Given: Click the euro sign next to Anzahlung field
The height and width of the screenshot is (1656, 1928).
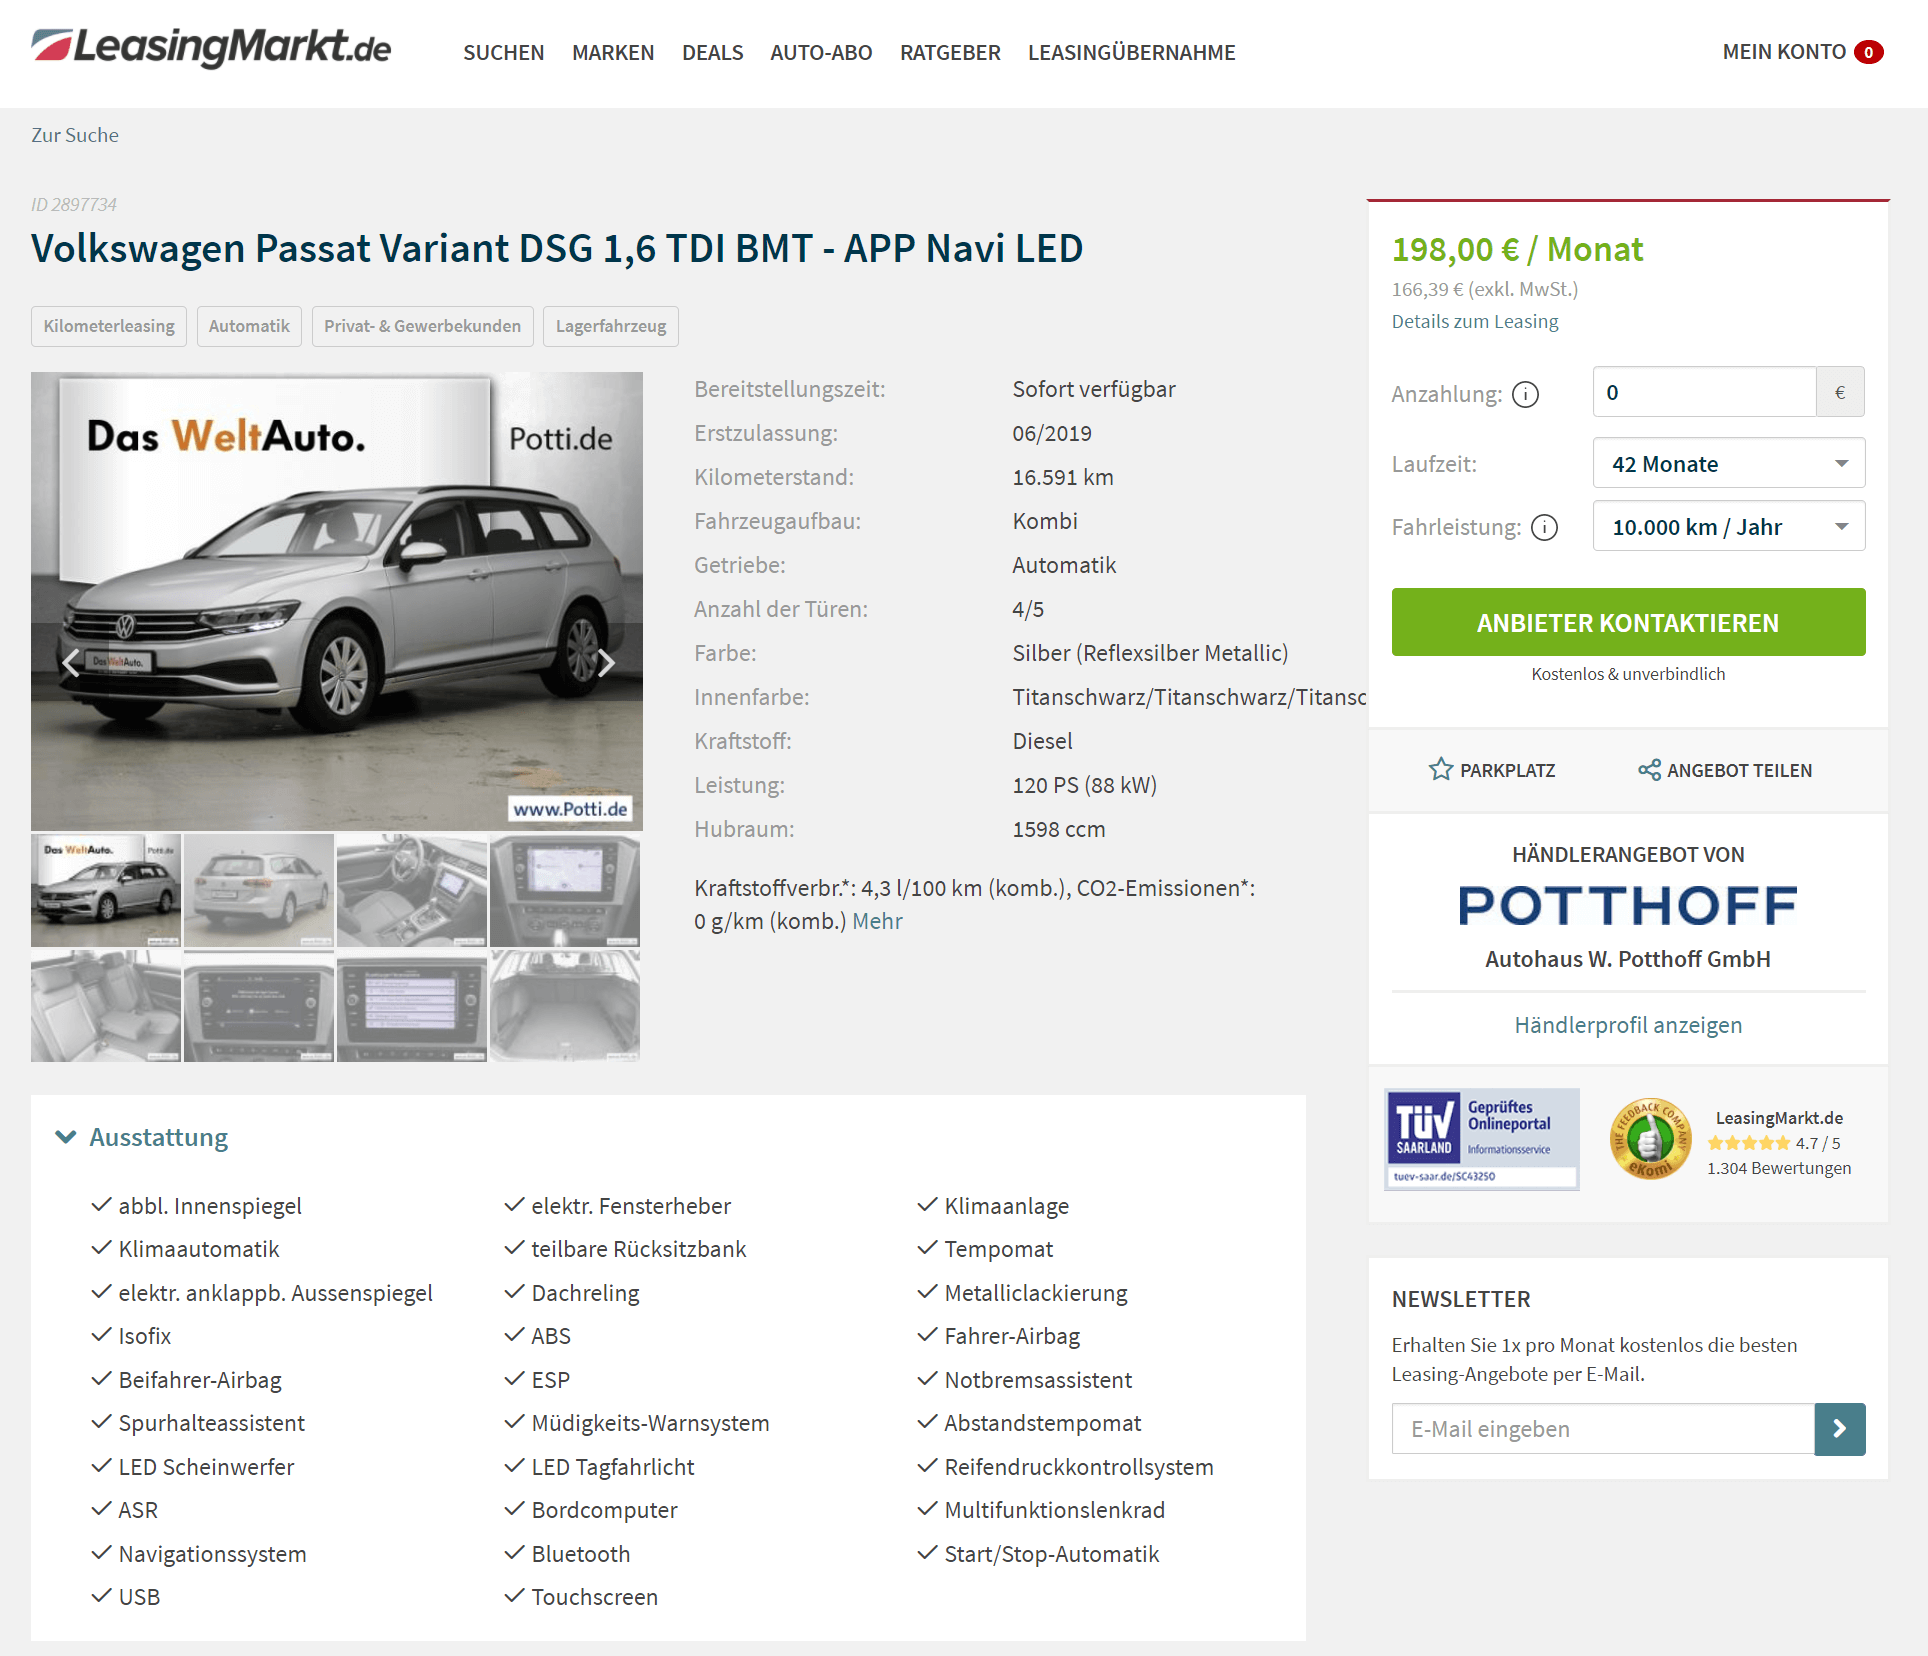Looking at the screenshot, I should [x=1840, y=392].
